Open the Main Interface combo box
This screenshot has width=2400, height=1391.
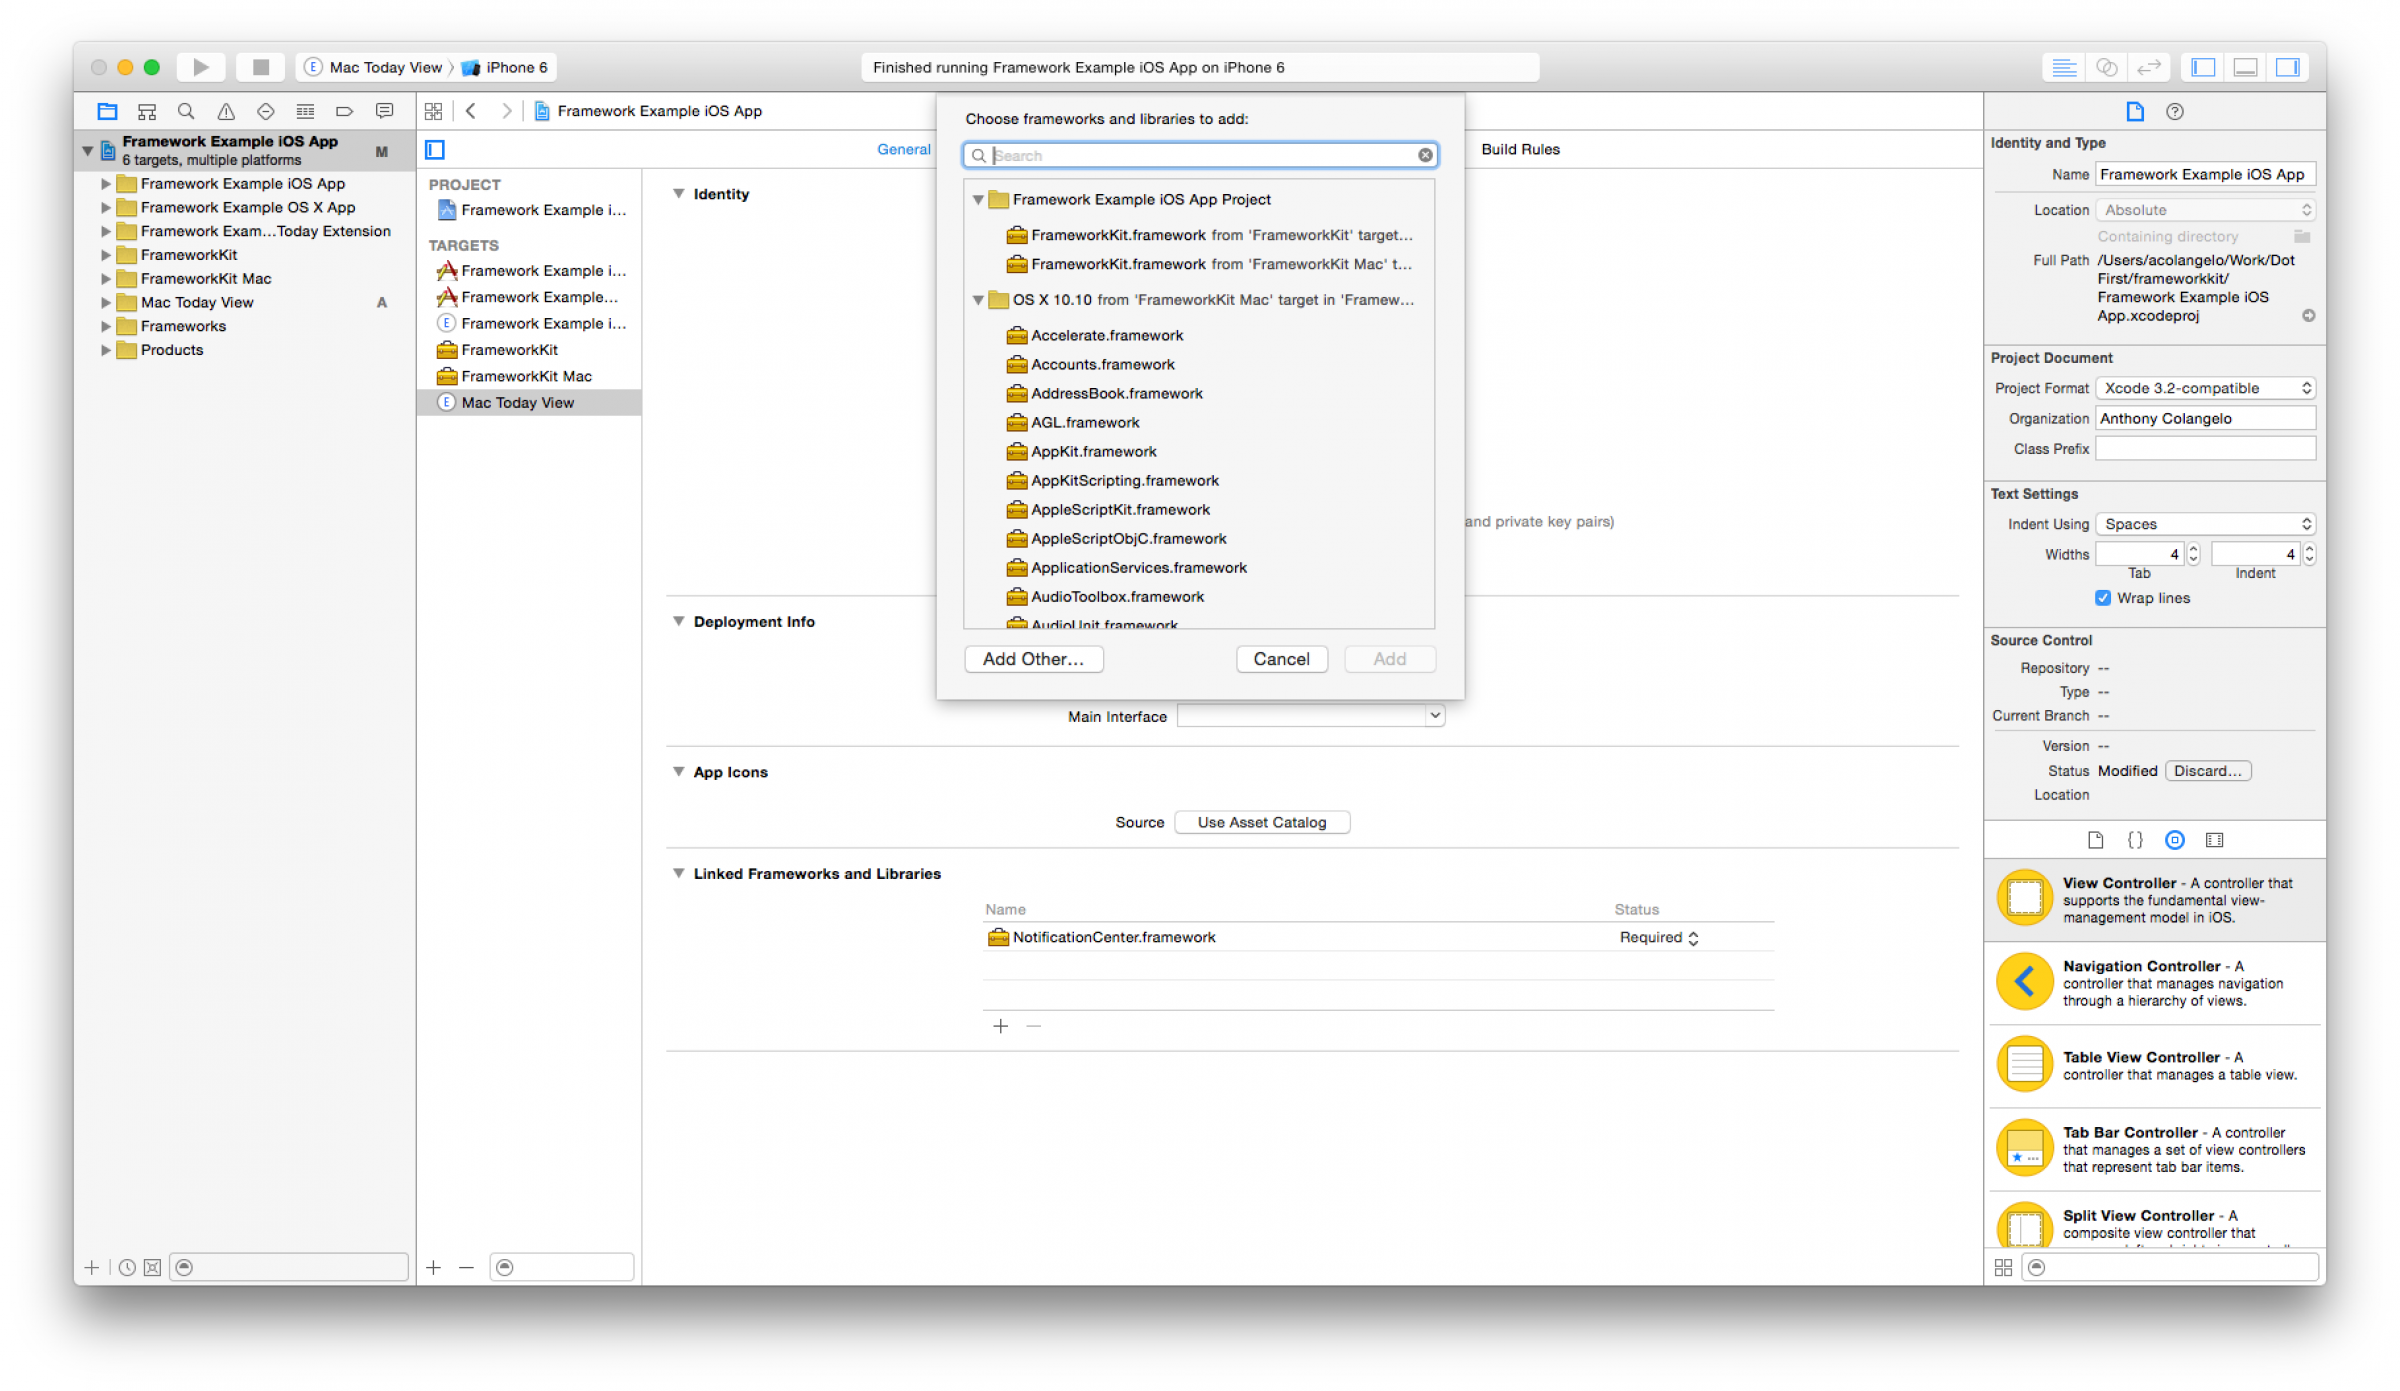pos(1311,716)
